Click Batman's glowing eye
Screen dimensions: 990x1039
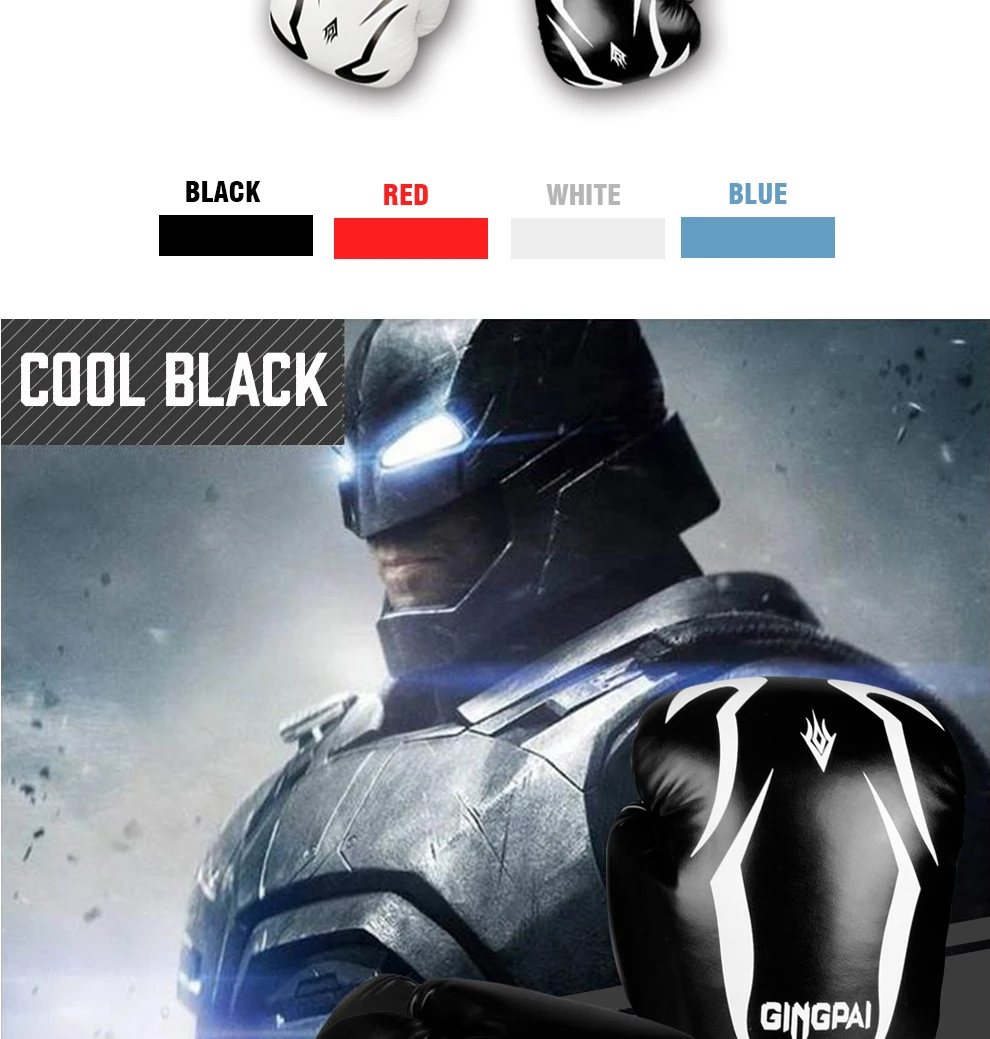pyautogui.click(x=422, y=443)
